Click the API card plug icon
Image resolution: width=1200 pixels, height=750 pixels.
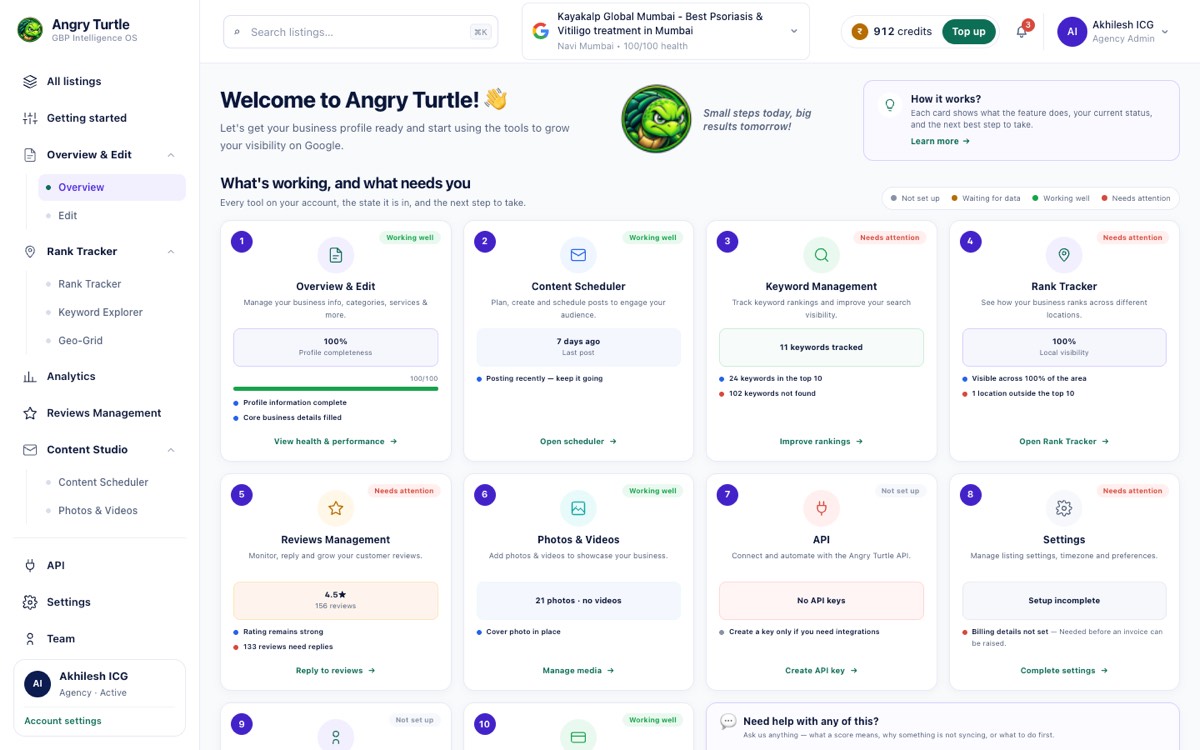821,508
